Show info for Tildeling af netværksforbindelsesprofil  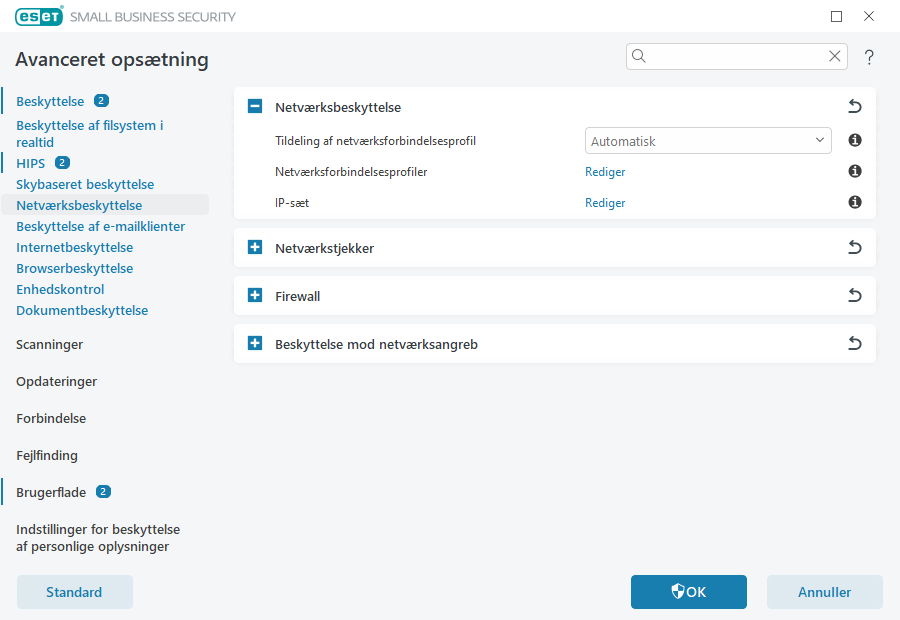(x=855, y=141)
